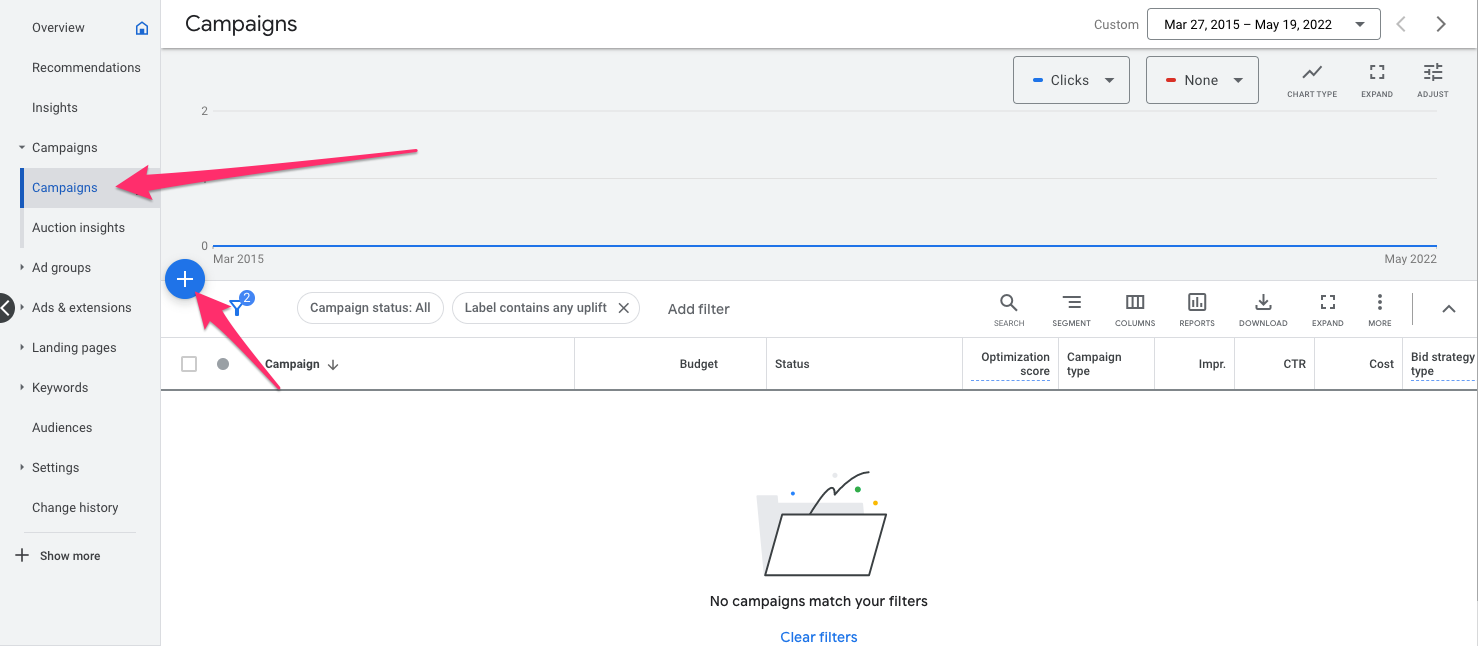Click the Clear filters link

coord(819,637)
